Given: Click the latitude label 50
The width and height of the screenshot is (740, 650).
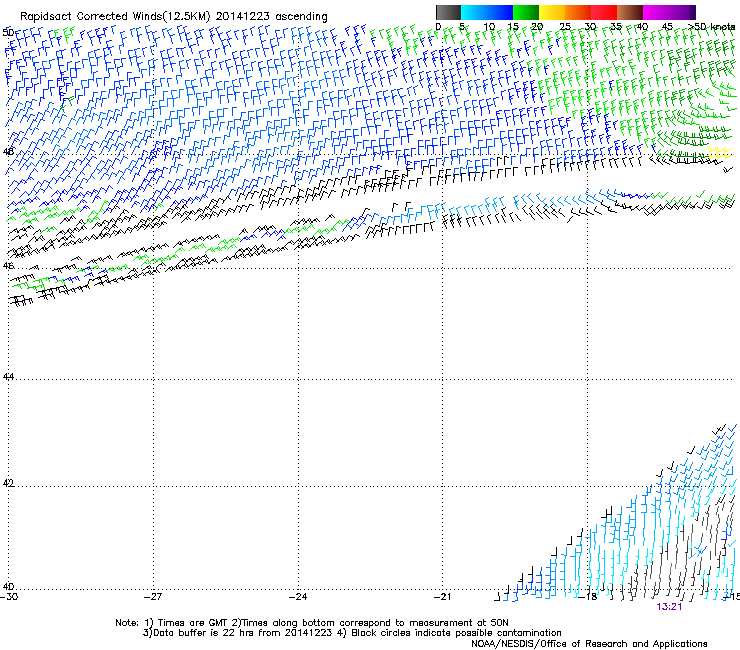Looking at the screenshot, I should click(x=8, y=33).
